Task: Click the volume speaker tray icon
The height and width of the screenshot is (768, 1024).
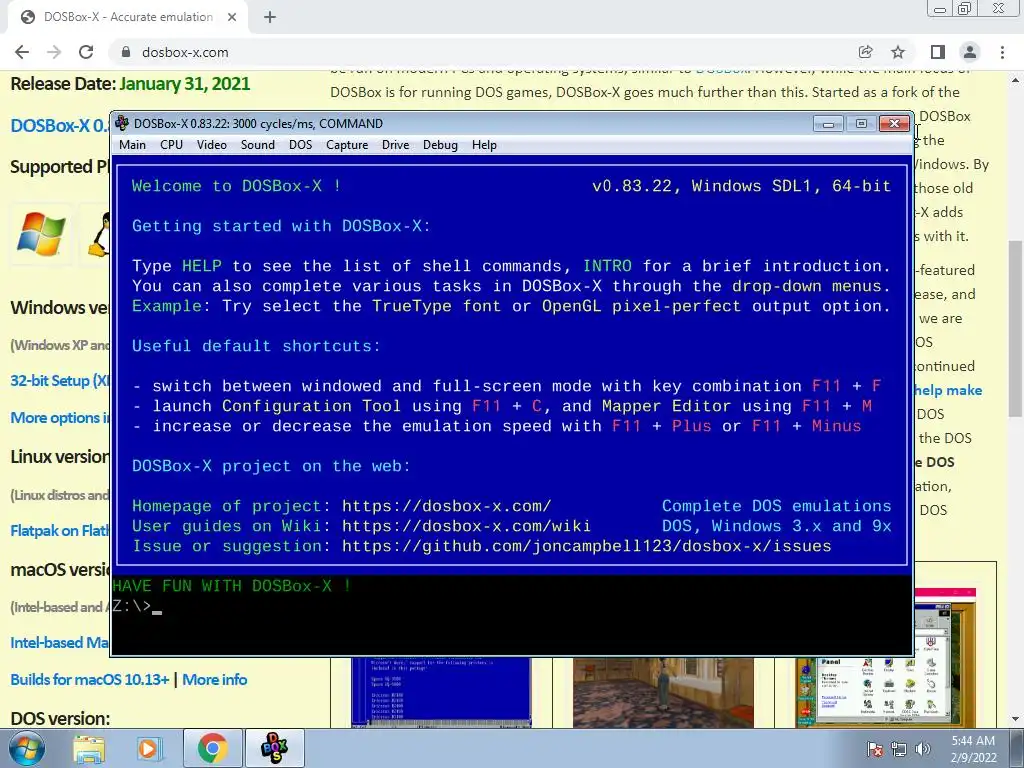Action: (x=923, y=749)
